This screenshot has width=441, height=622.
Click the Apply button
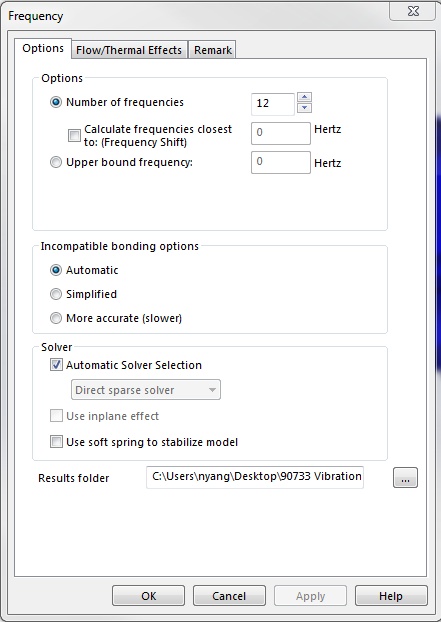(311, 596)
